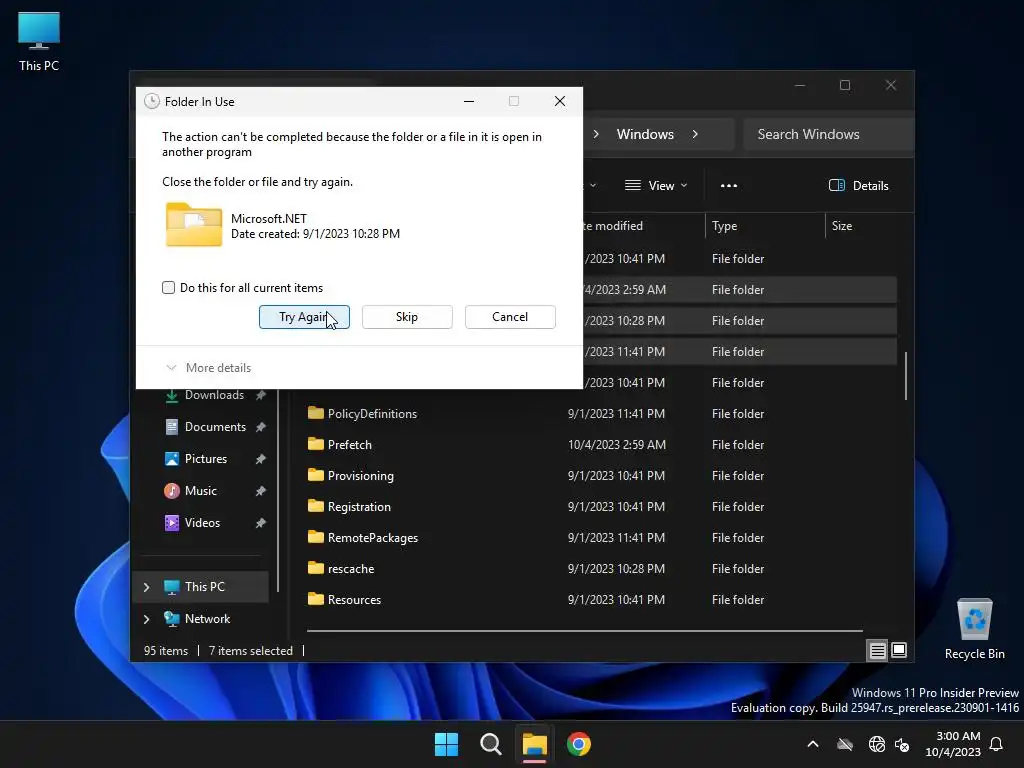This screenshot has width=1024, height=768.
Task: Select the Resources folder
Action: pos(354,600)
